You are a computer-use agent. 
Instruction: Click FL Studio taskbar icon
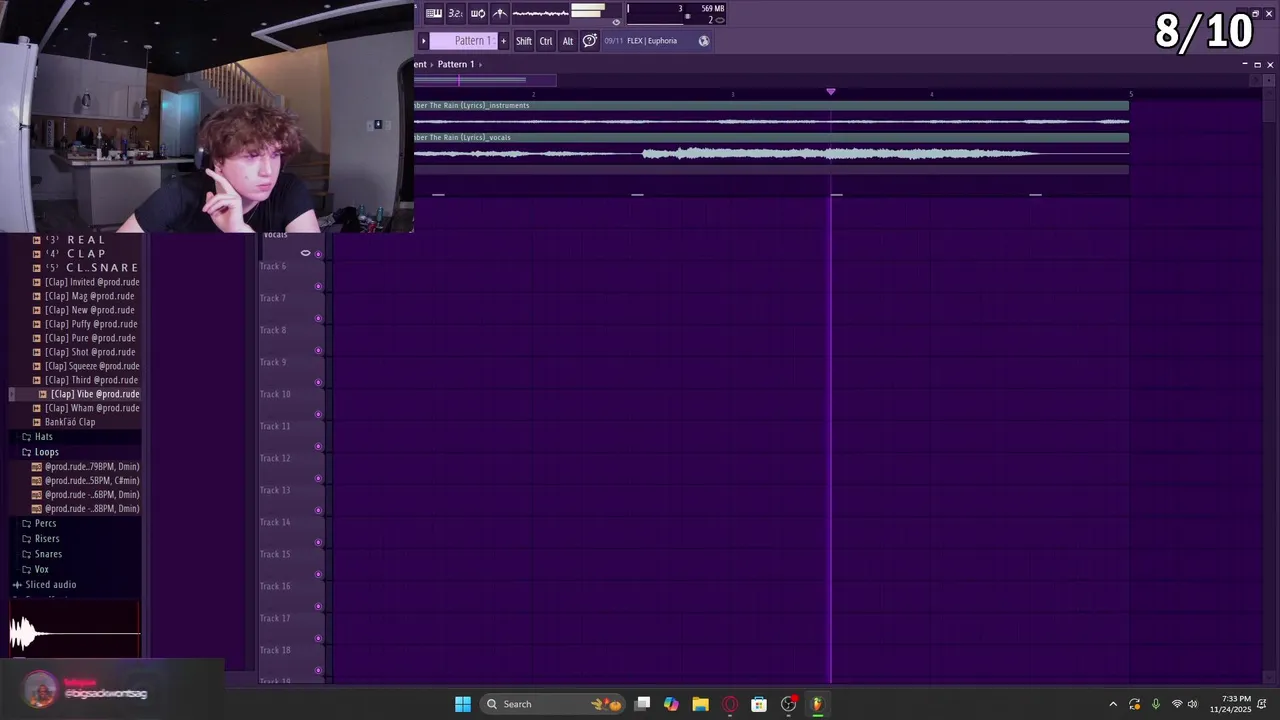pyautogui.click(x=817, y=704)
